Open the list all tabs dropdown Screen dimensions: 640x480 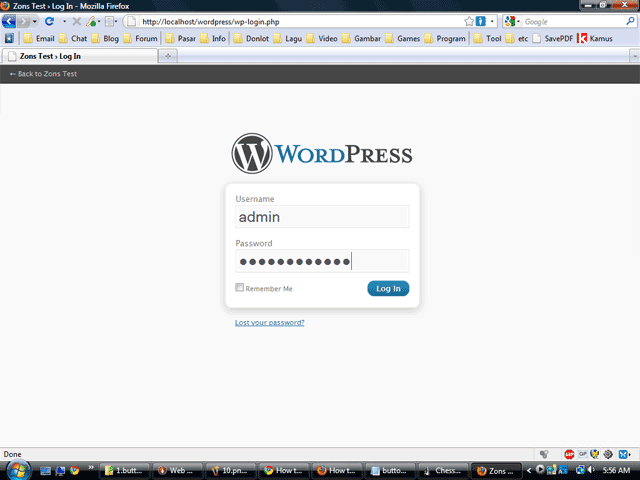[635, 56]
